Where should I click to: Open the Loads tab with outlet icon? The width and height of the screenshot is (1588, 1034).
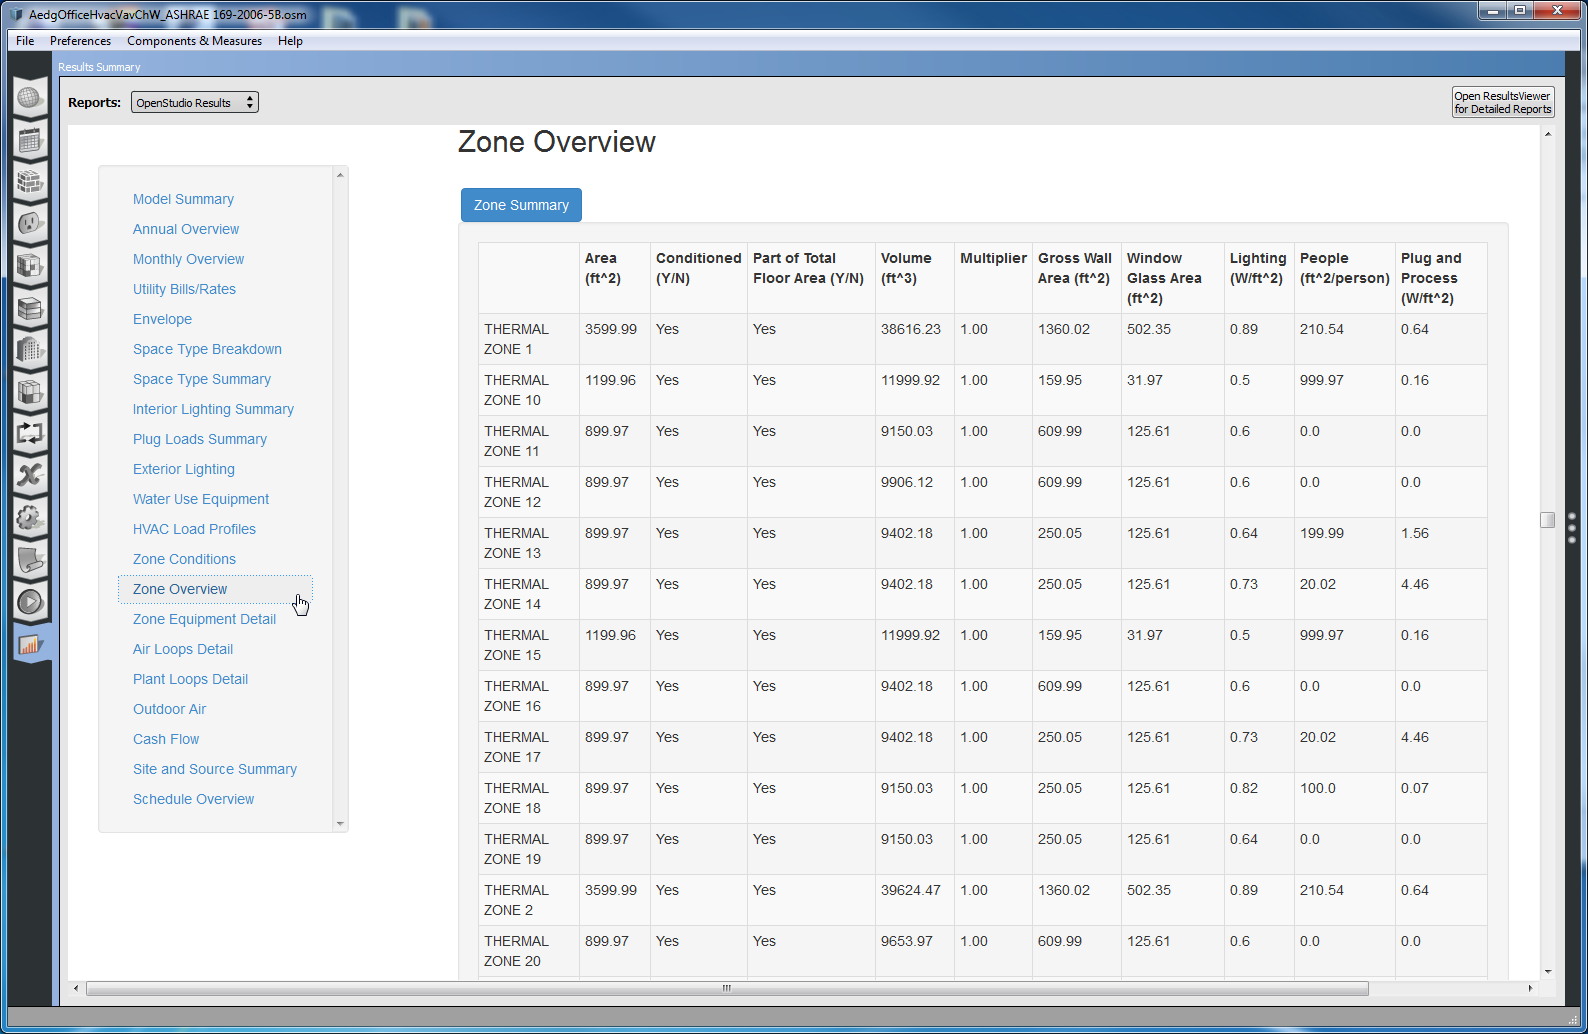[30, 223]
